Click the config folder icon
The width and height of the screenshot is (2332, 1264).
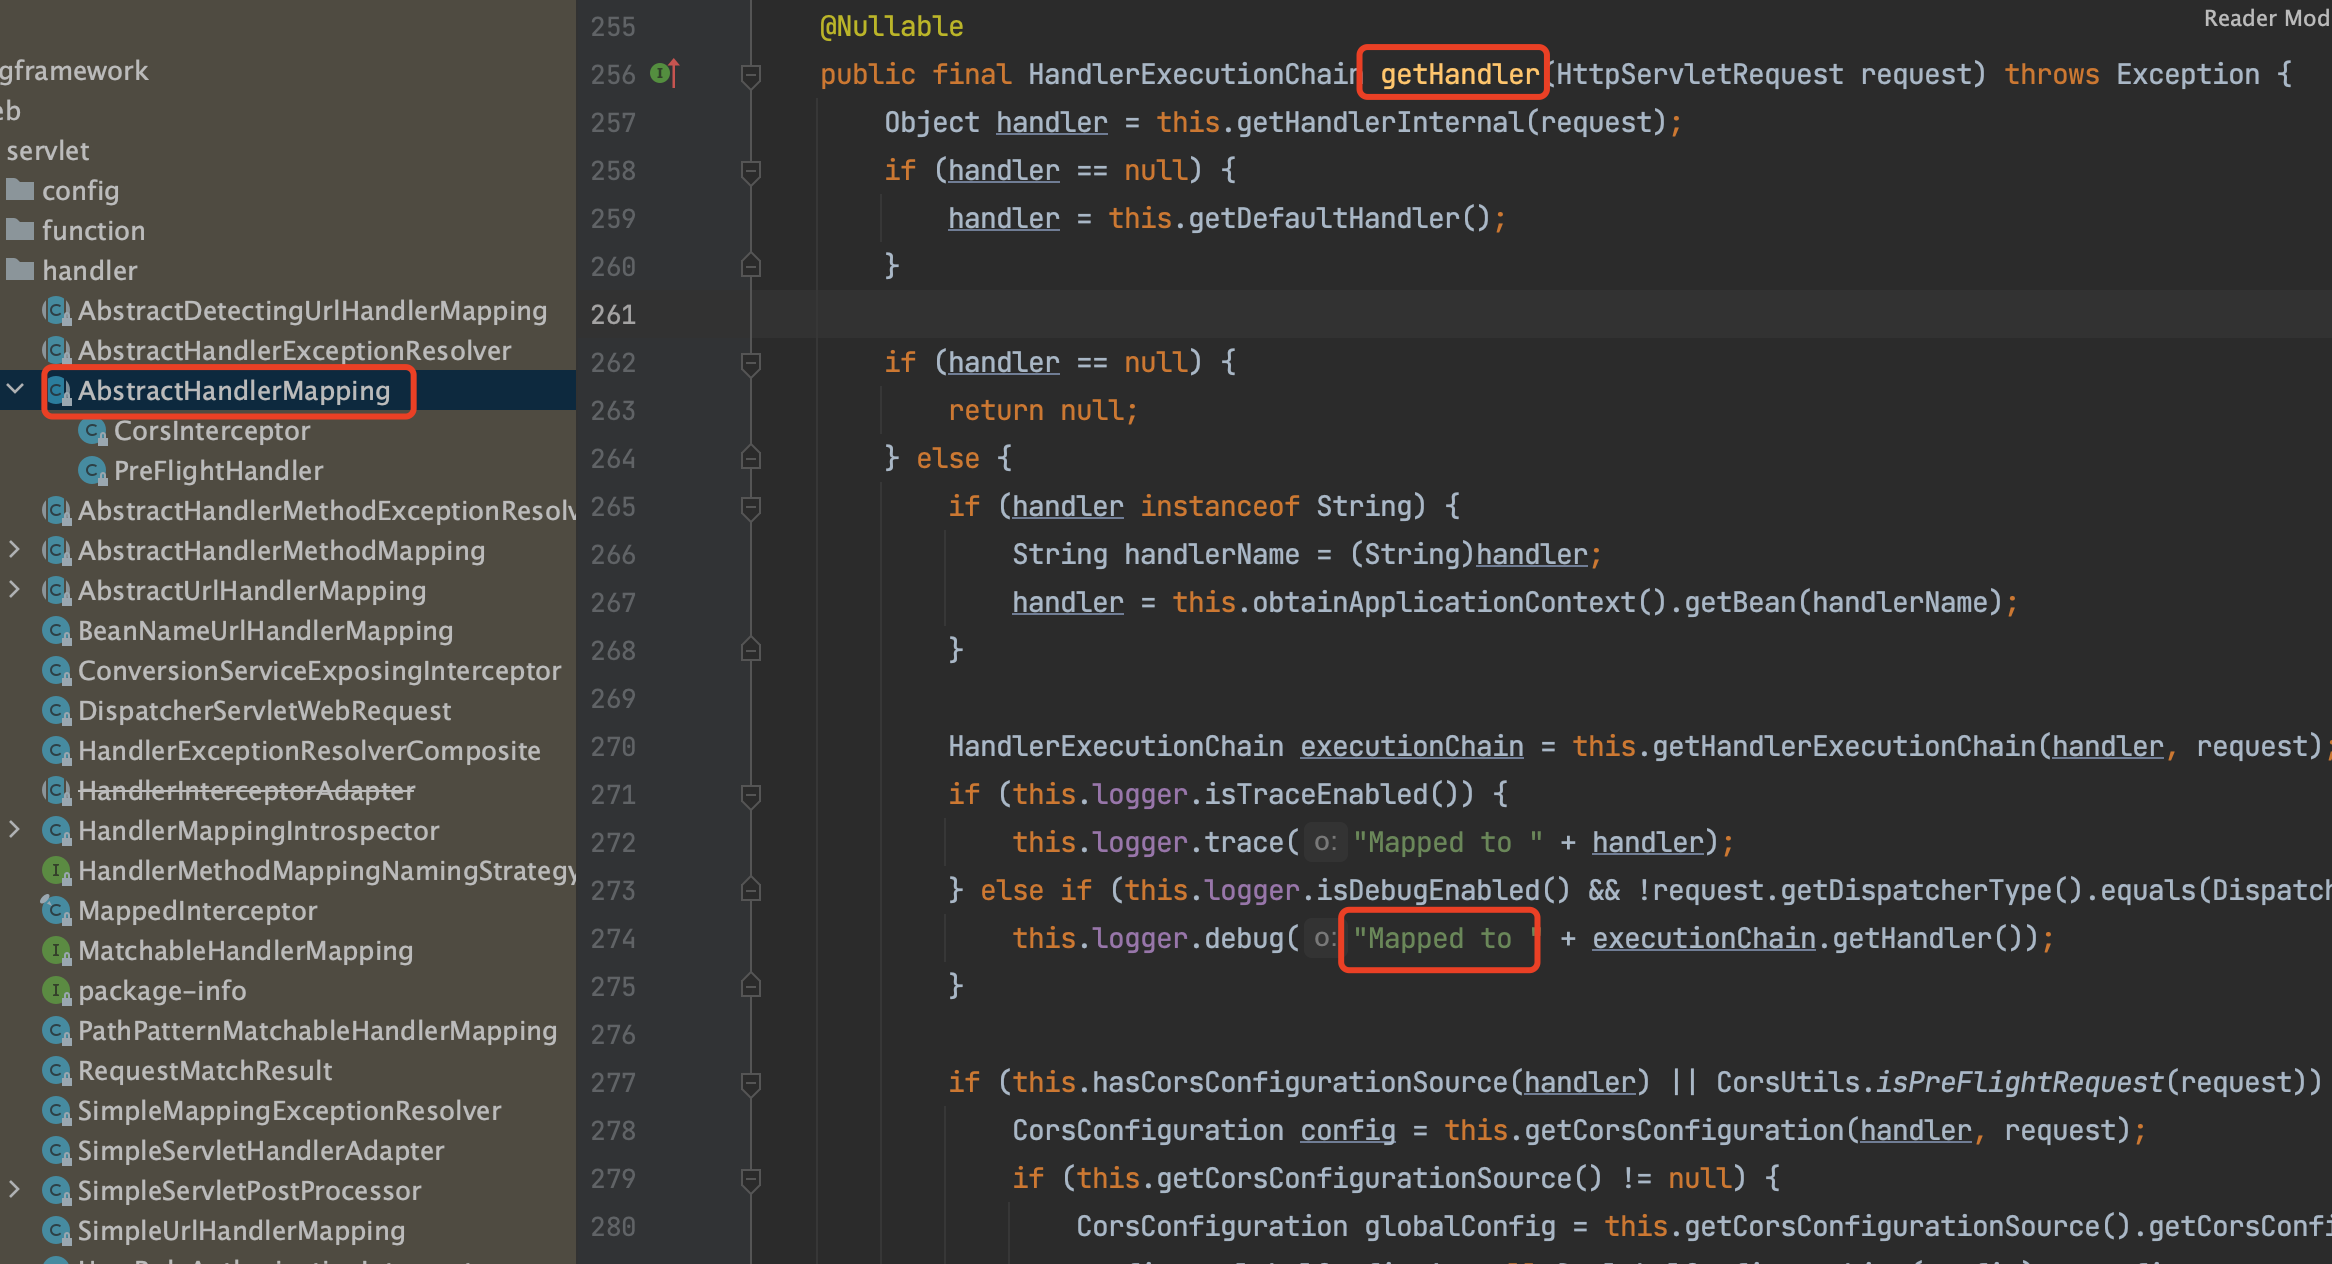point(20,190)
